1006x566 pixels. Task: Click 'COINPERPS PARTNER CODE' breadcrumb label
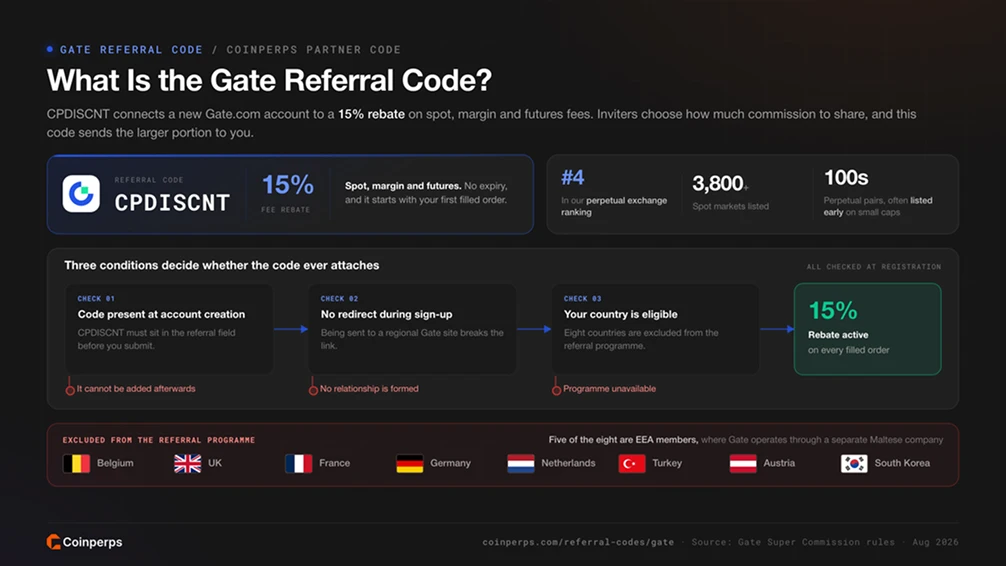pos(314,49)
